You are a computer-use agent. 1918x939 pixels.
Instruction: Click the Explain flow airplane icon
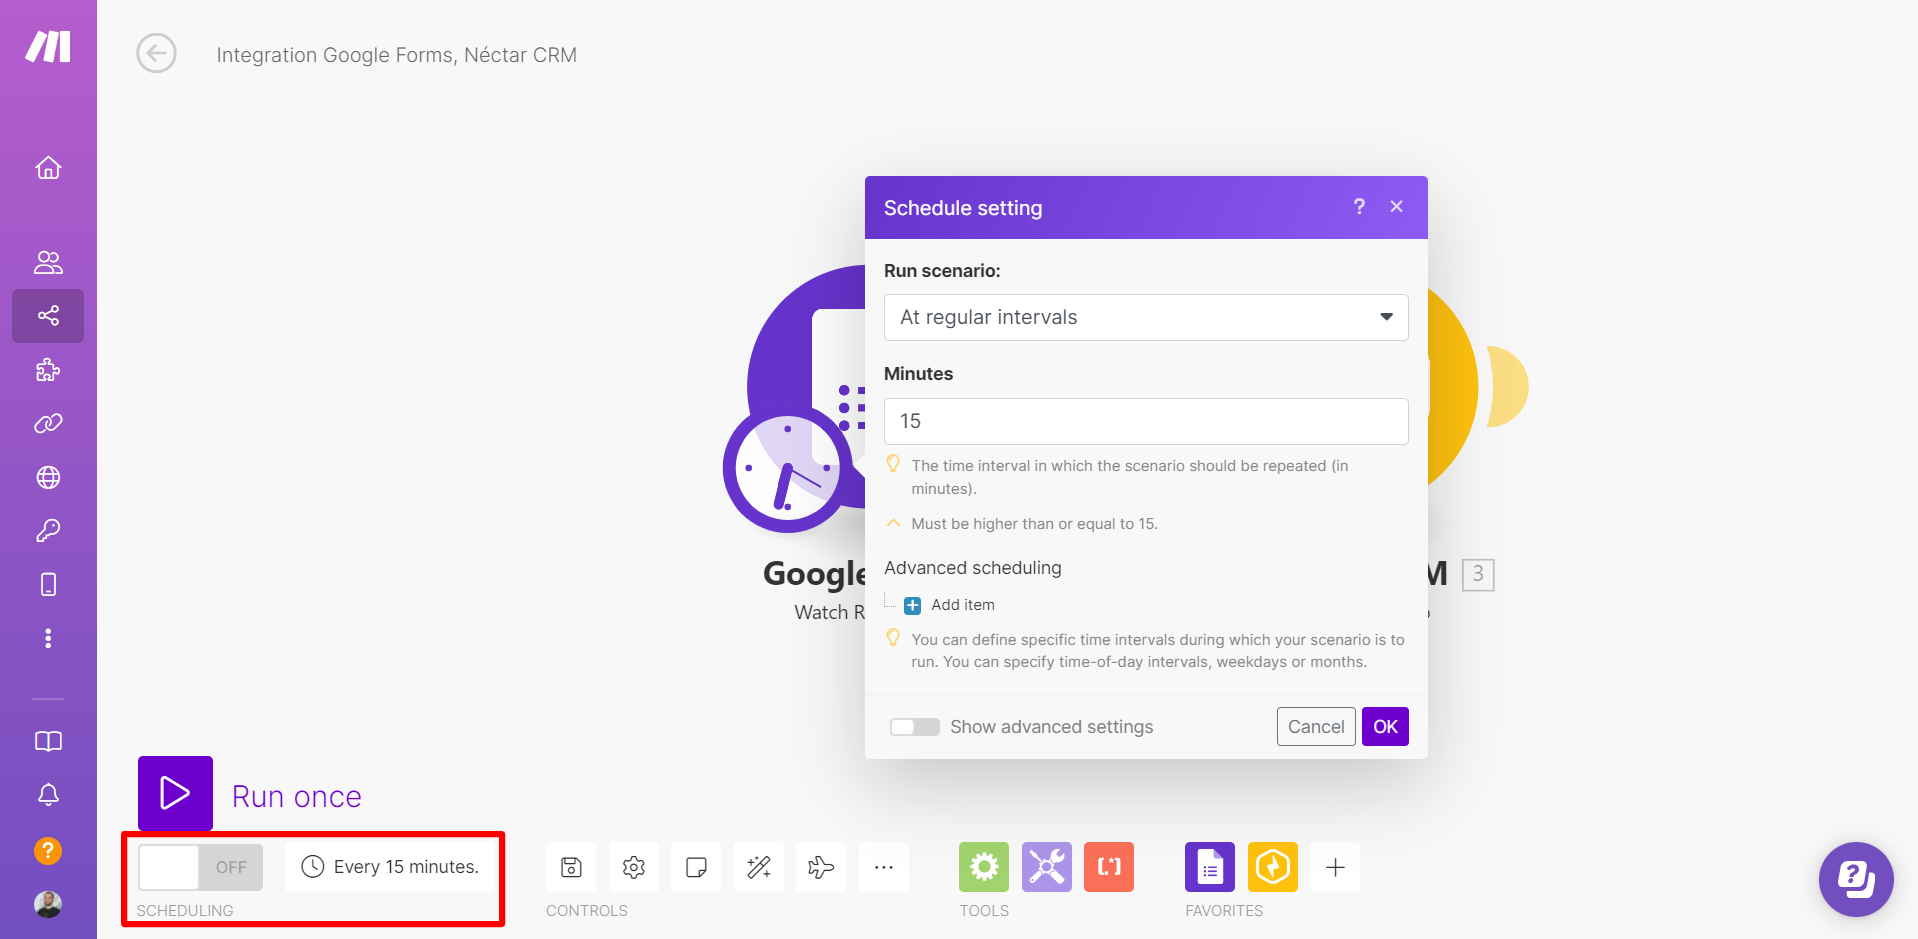click(x=821, y=867)
